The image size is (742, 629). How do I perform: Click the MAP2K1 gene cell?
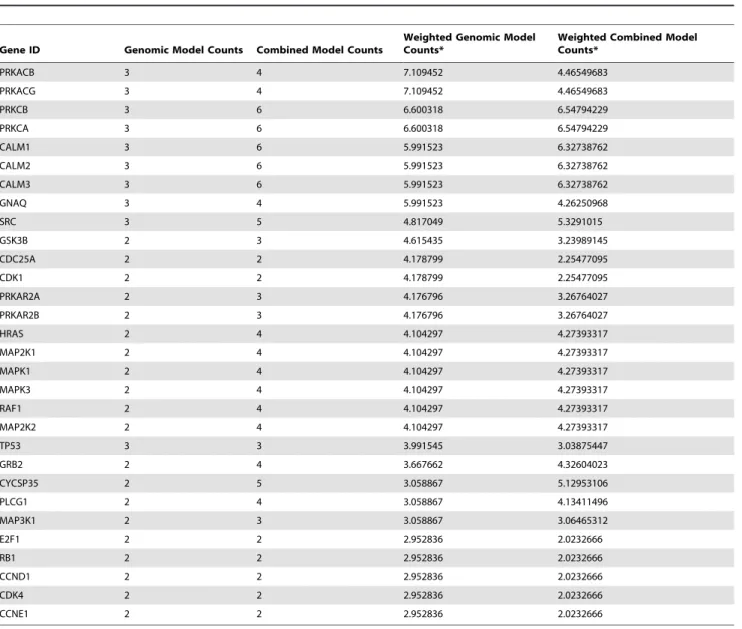[18, 353]
